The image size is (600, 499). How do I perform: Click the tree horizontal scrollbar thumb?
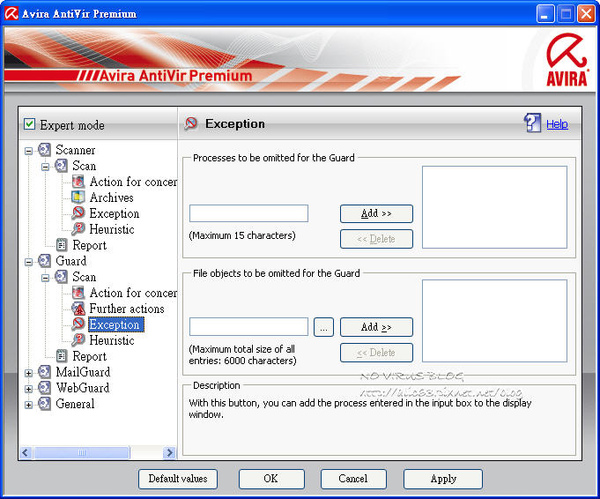[82, 453]
